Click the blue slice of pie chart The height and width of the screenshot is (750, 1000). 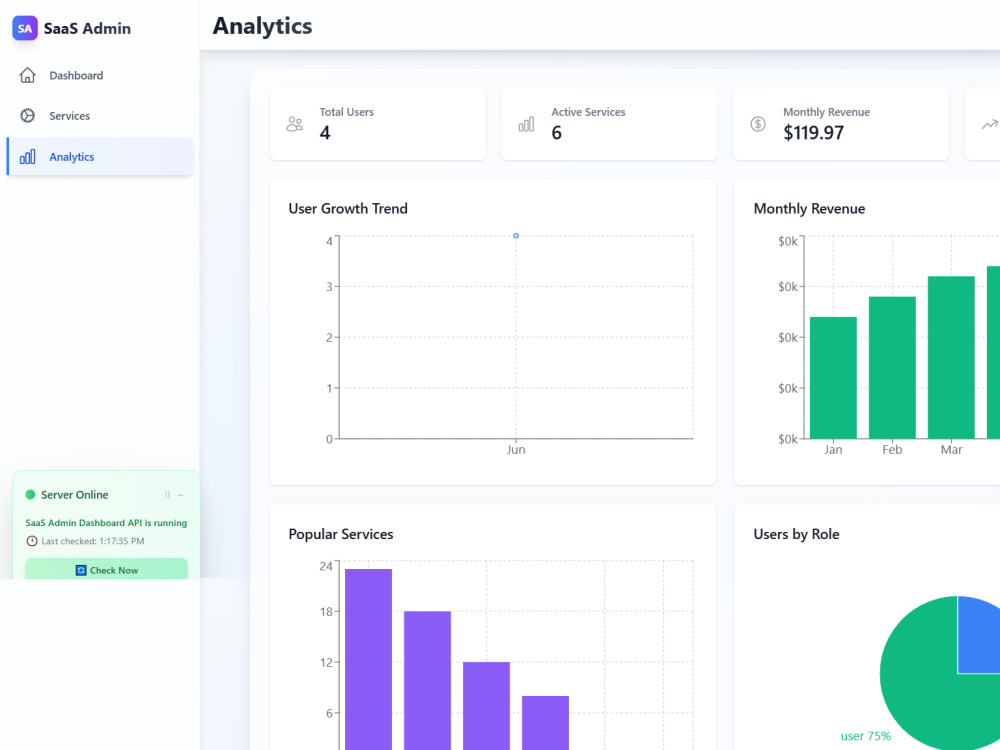[979, 635]
